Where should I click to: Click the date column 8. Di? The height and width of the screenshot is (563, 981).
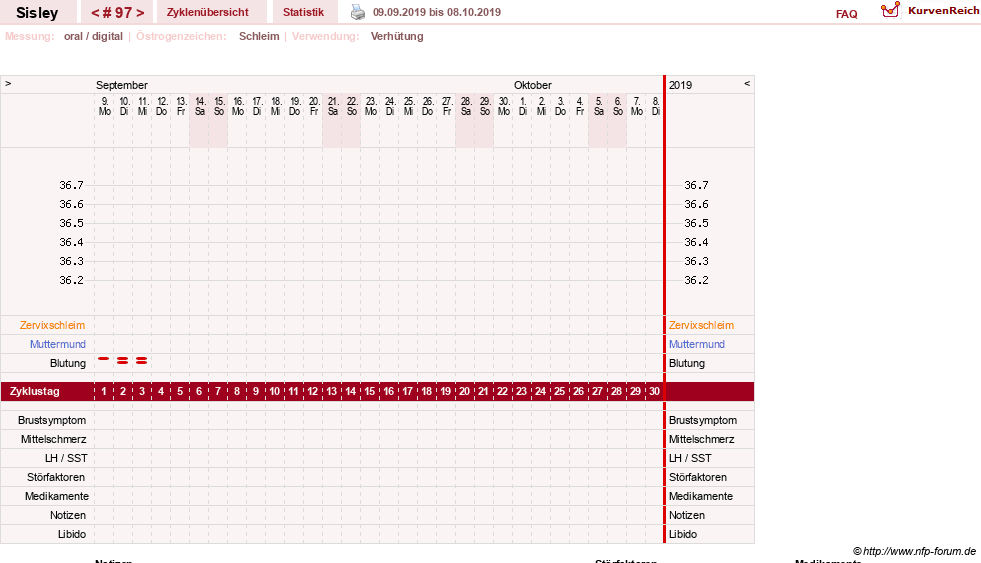click(x=655, y=106)
